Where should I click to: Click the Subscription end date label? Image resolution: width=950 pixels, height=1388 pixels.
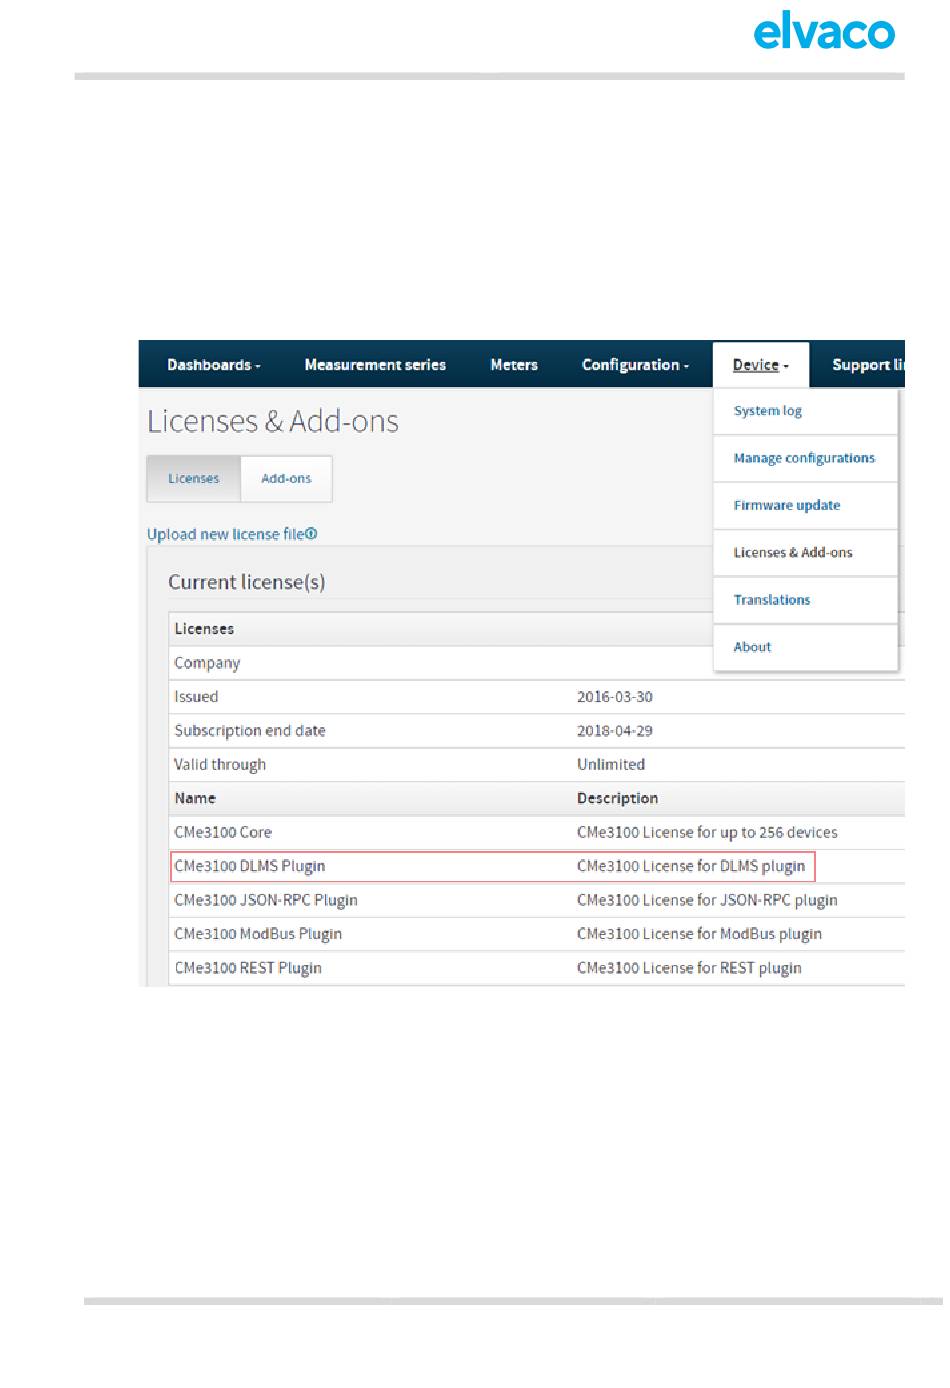click(250, 731)
